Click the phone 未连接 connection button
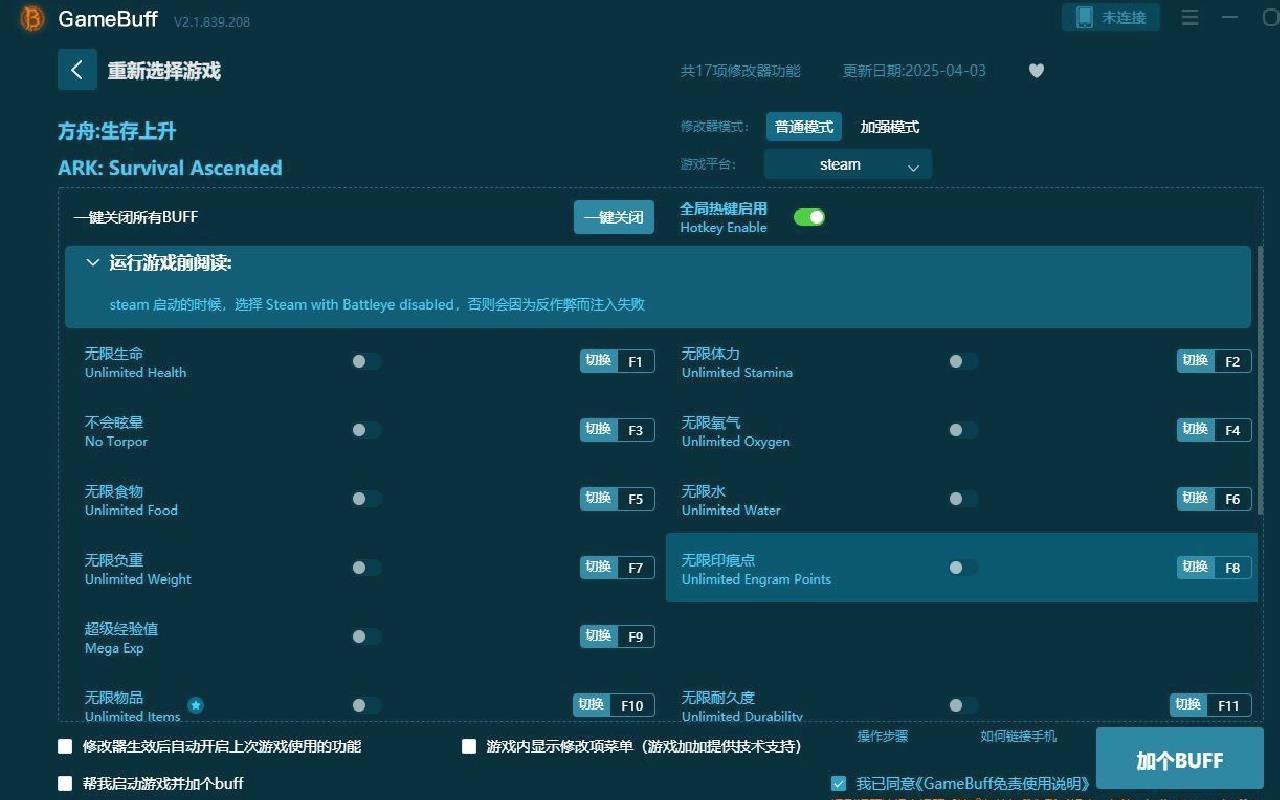This screenshot has height=800, width=1280. pos(1111,17)
